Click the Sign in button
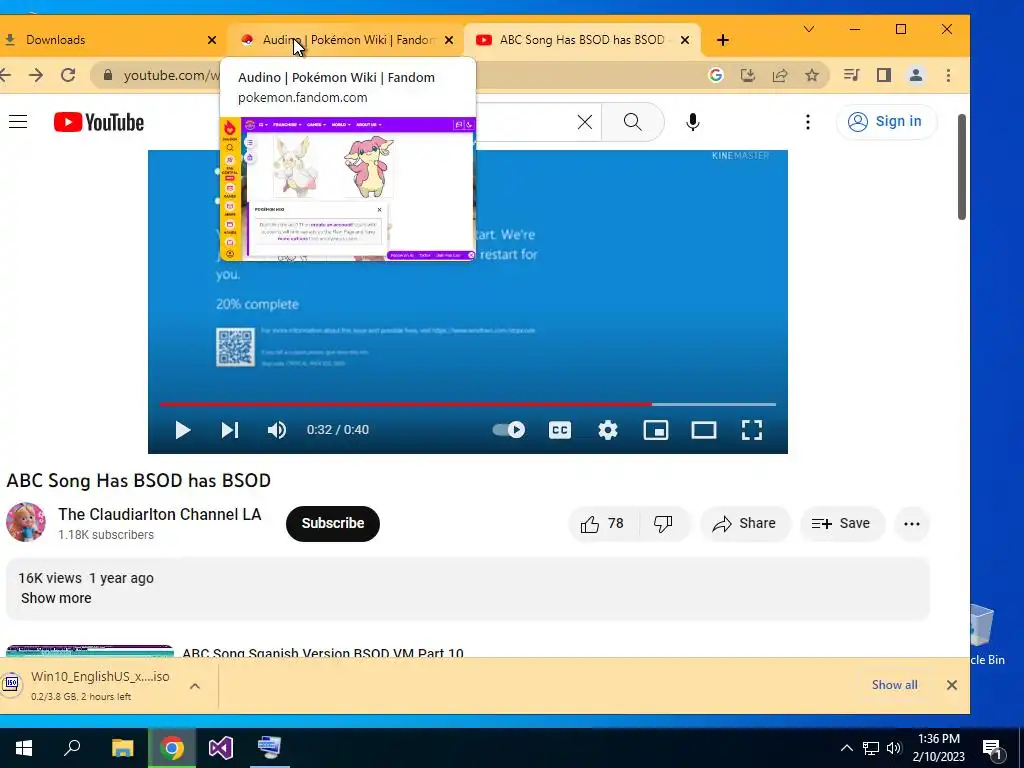Viewport: 1024px width, 768px height. (886, 121)
